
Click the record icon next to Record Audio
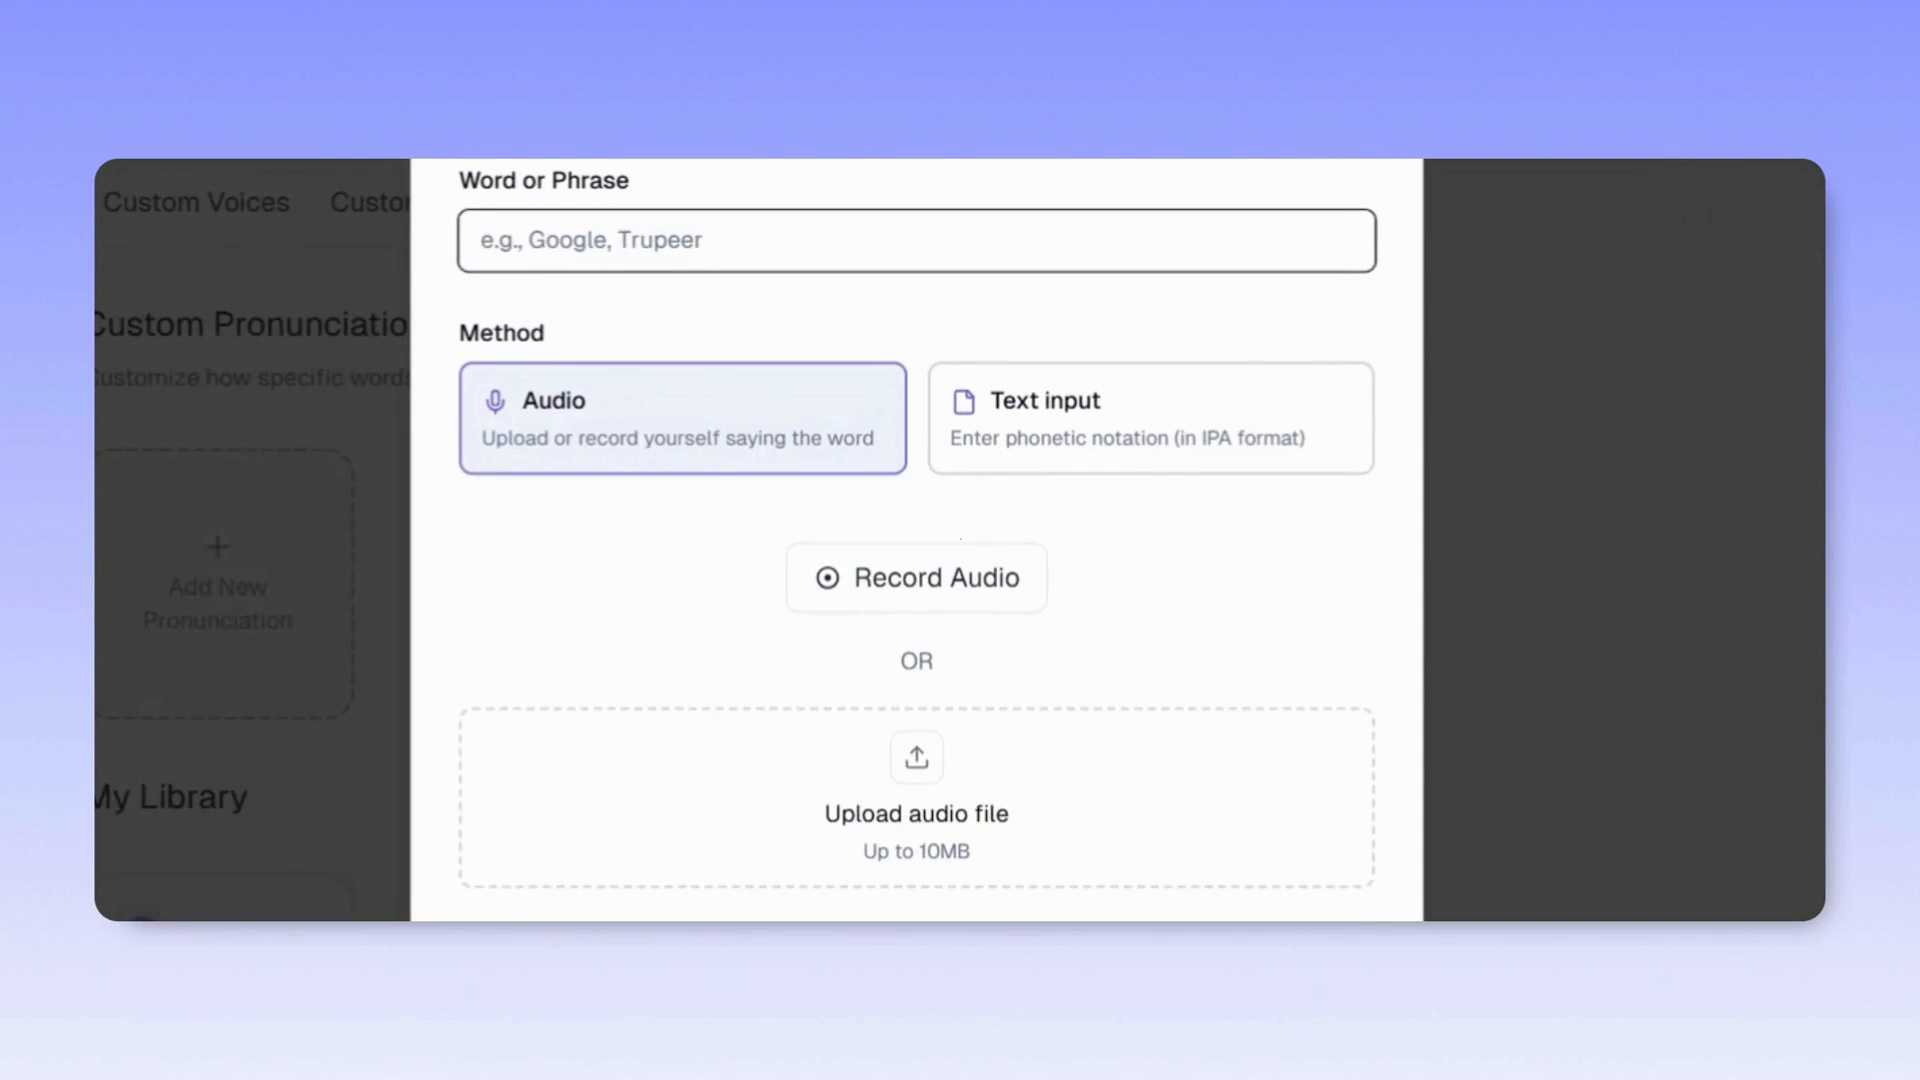pyautogui.click(x=827, y=578)
